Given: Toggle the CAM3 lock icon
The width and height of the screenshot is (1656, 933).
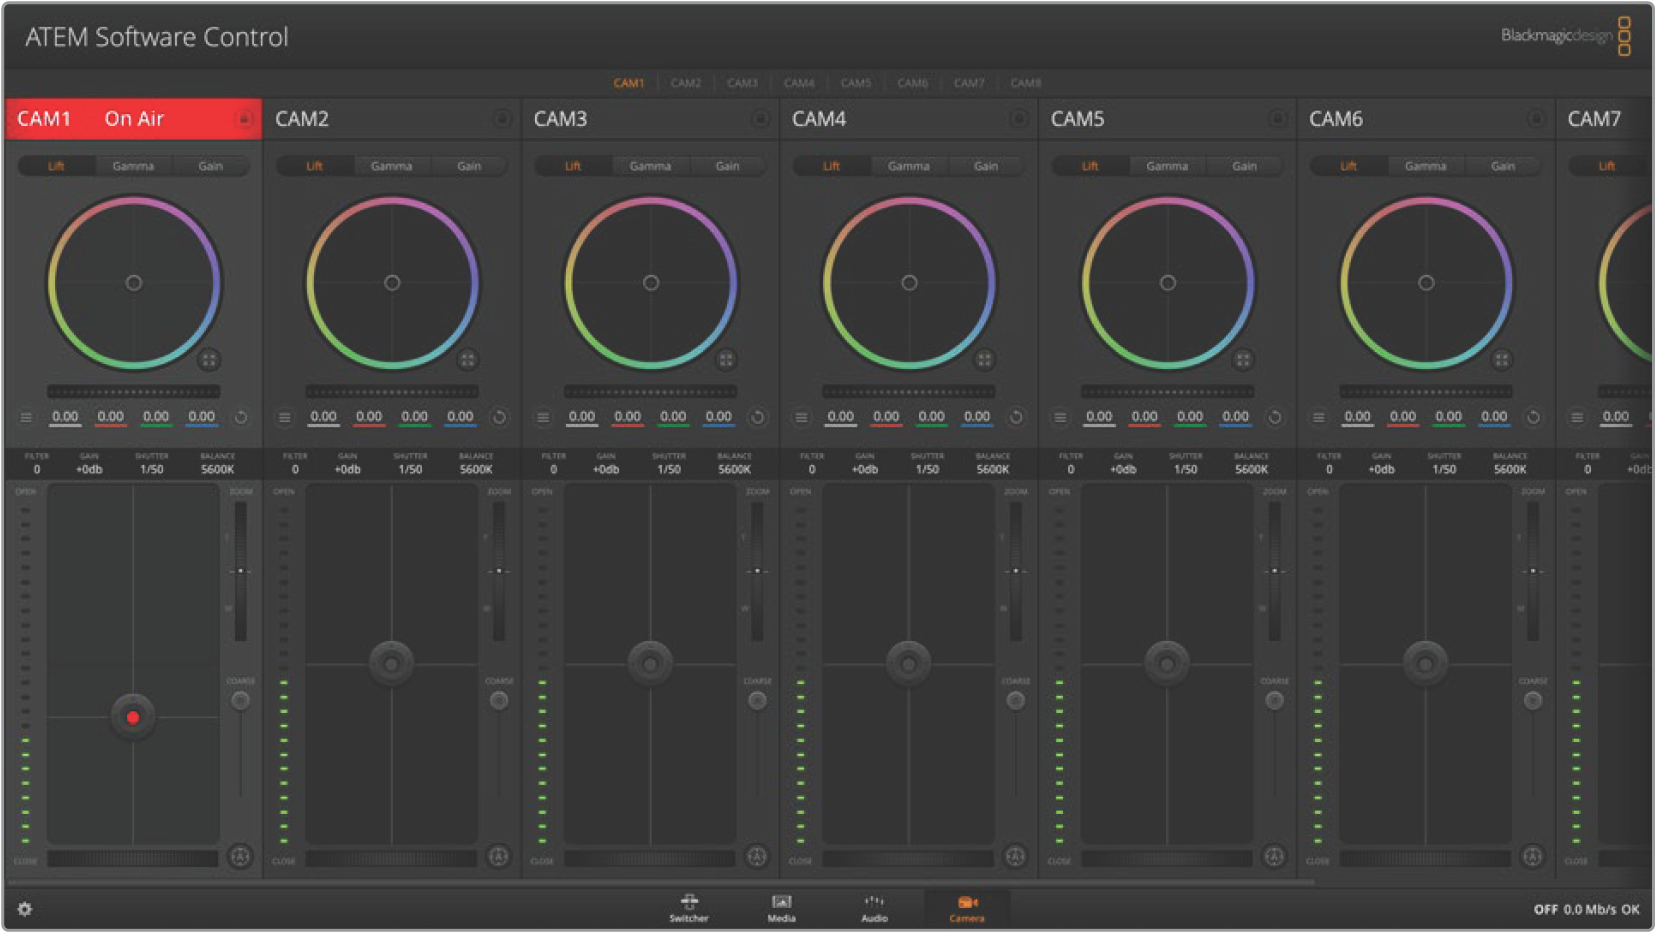Looking at the screenshot, I should [x=760, y=119].
